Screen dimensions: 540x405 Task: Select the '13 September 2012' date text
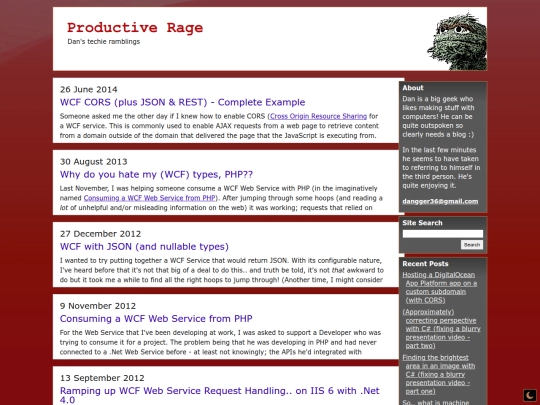[102, 378]
